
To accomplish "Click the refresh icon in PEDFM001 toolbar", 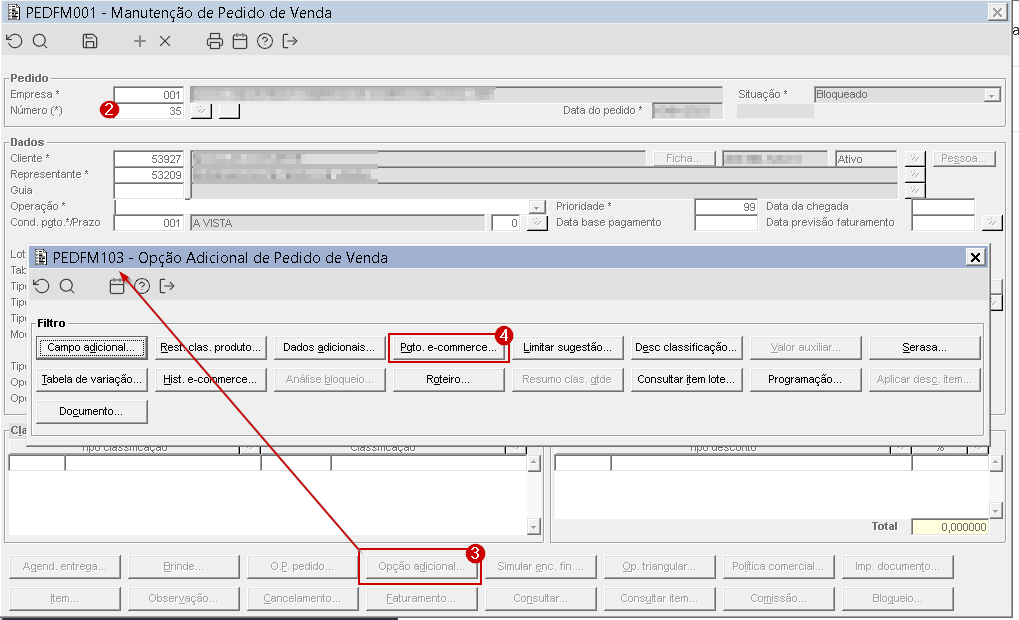I will 14,42.
